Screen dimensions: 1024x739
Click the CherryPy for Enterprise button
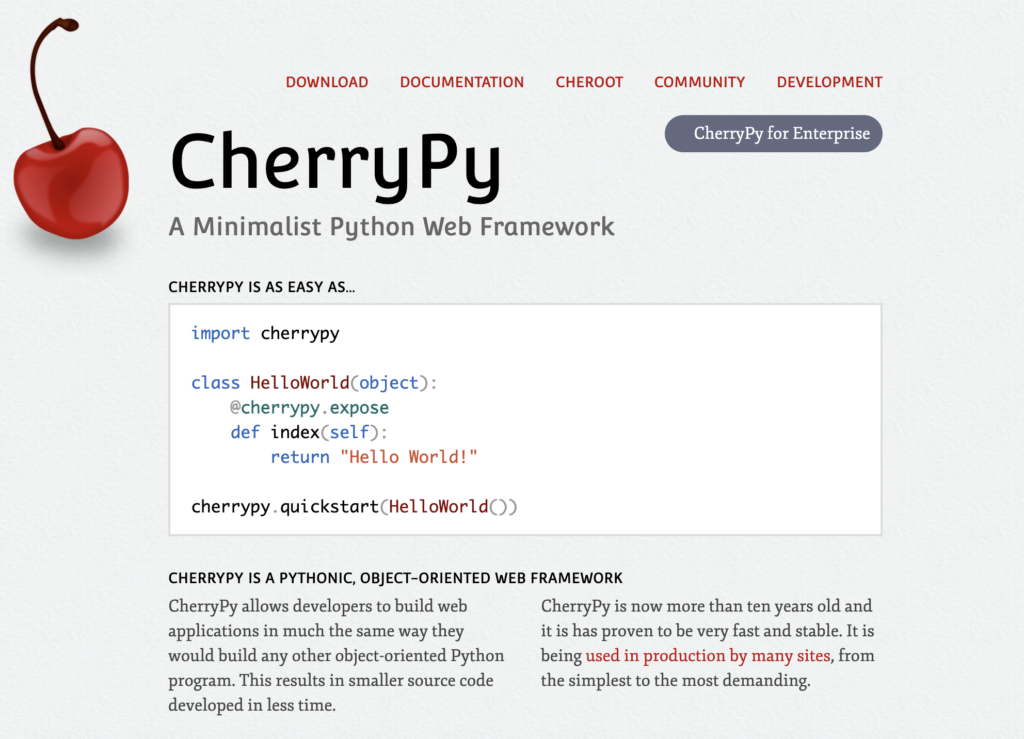coord(773,134)
